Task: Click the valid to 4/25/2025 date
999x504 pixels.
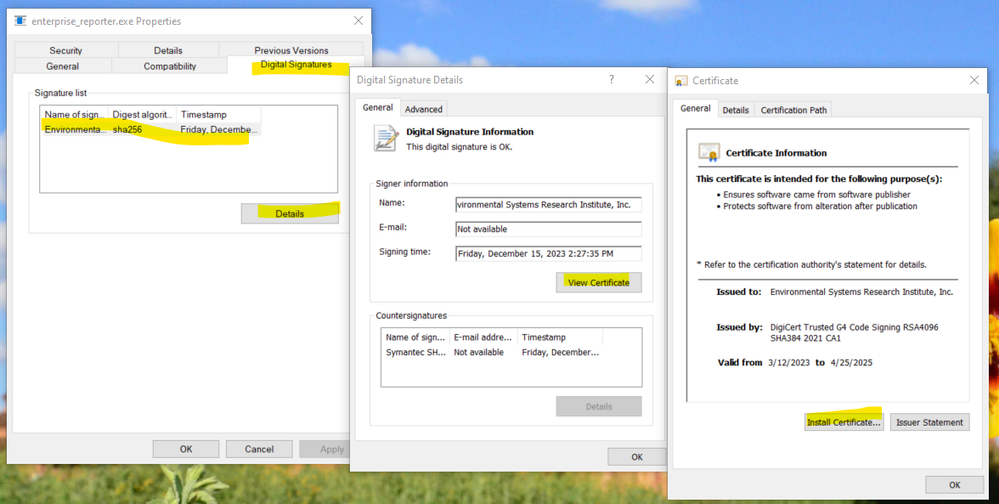Action: 851,363
